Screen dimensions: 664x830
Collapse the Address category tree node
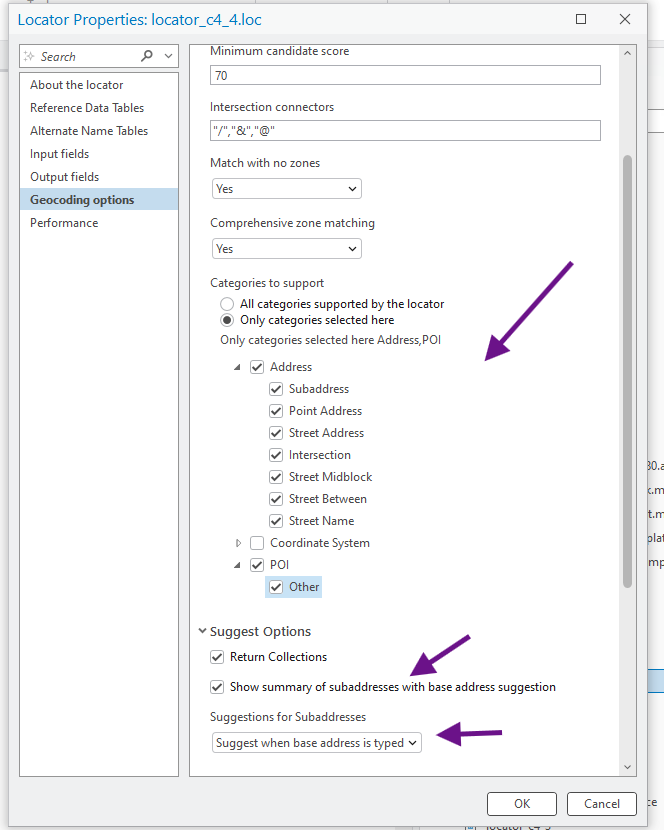(x=238, y=367)
